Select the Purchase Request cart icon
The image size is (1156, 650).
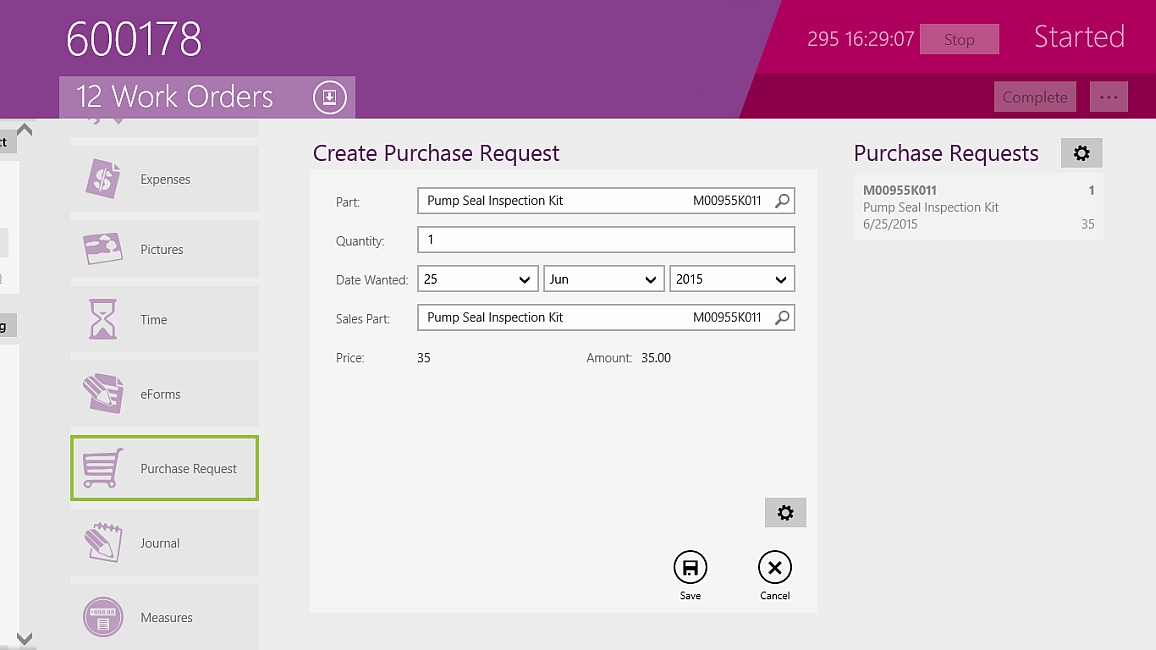point(102,468)
